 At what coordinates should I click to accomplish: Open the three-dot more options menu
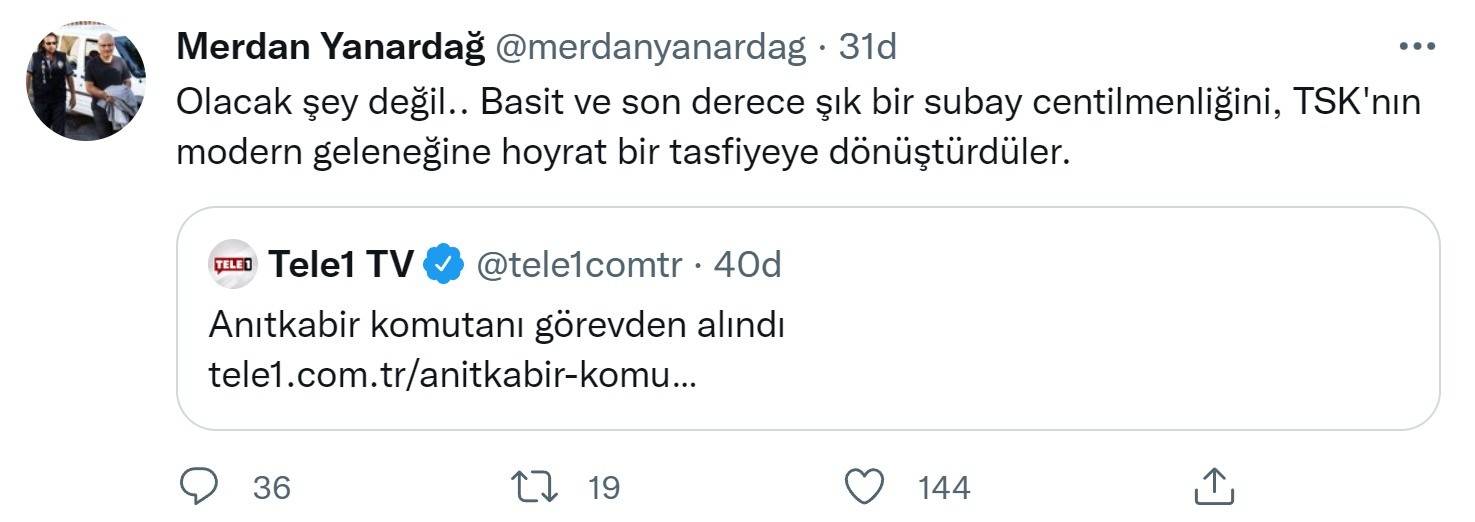click(1417, 47)
